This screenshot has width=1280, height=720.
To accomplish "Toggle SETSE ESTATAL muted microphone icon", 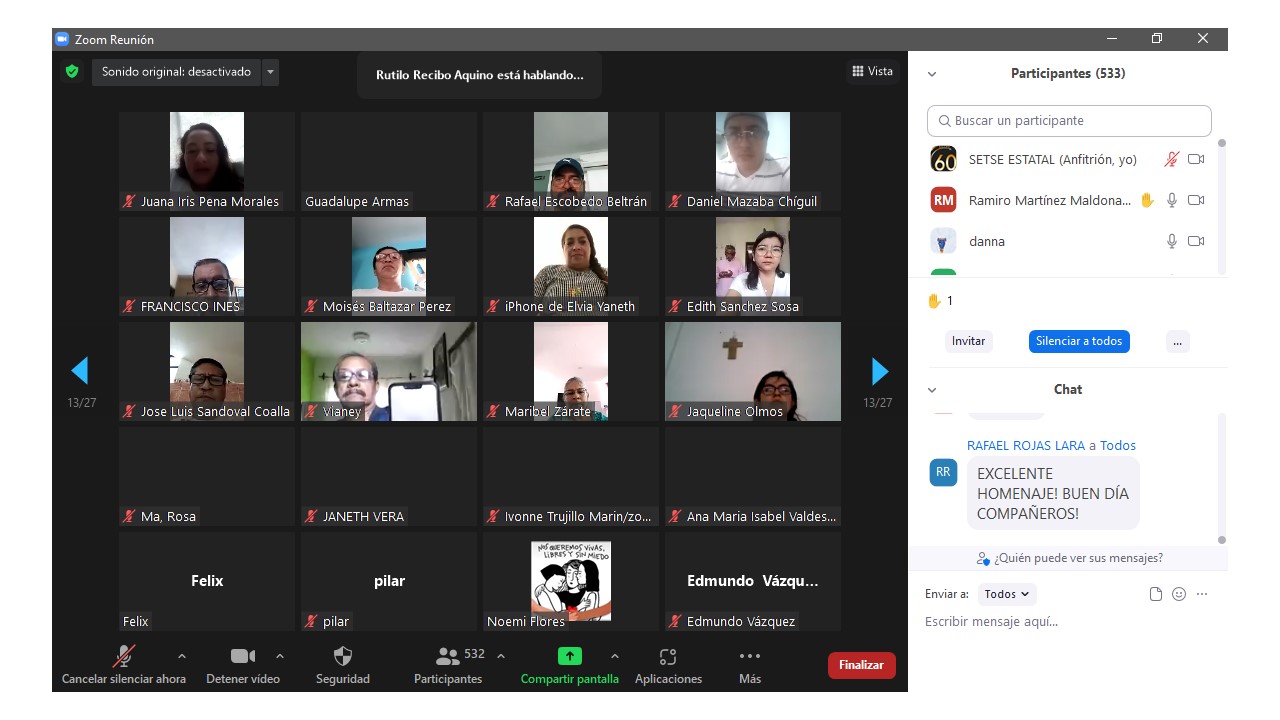I will point(1172,159).
